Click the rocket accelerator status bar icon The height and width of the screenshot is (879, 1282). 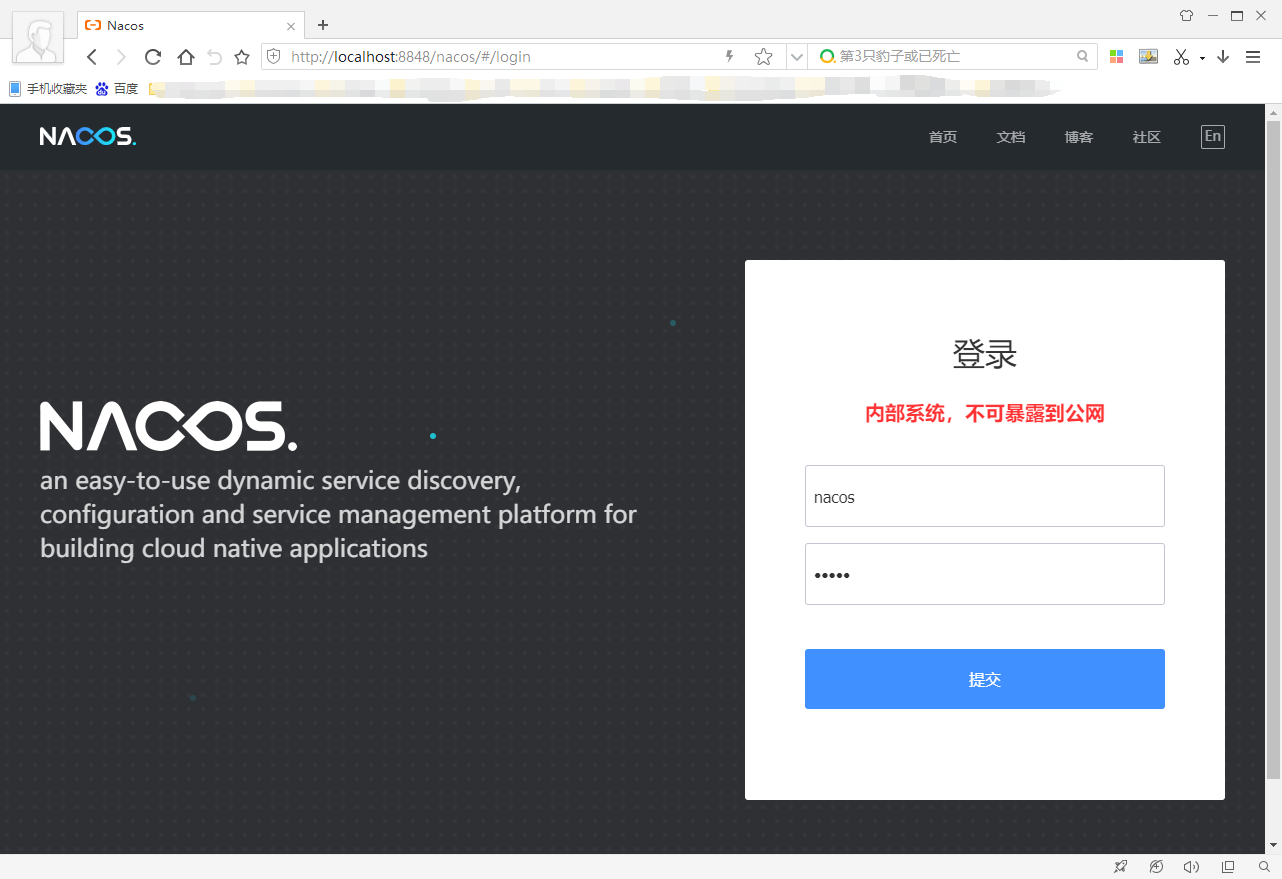point(1121,866)
